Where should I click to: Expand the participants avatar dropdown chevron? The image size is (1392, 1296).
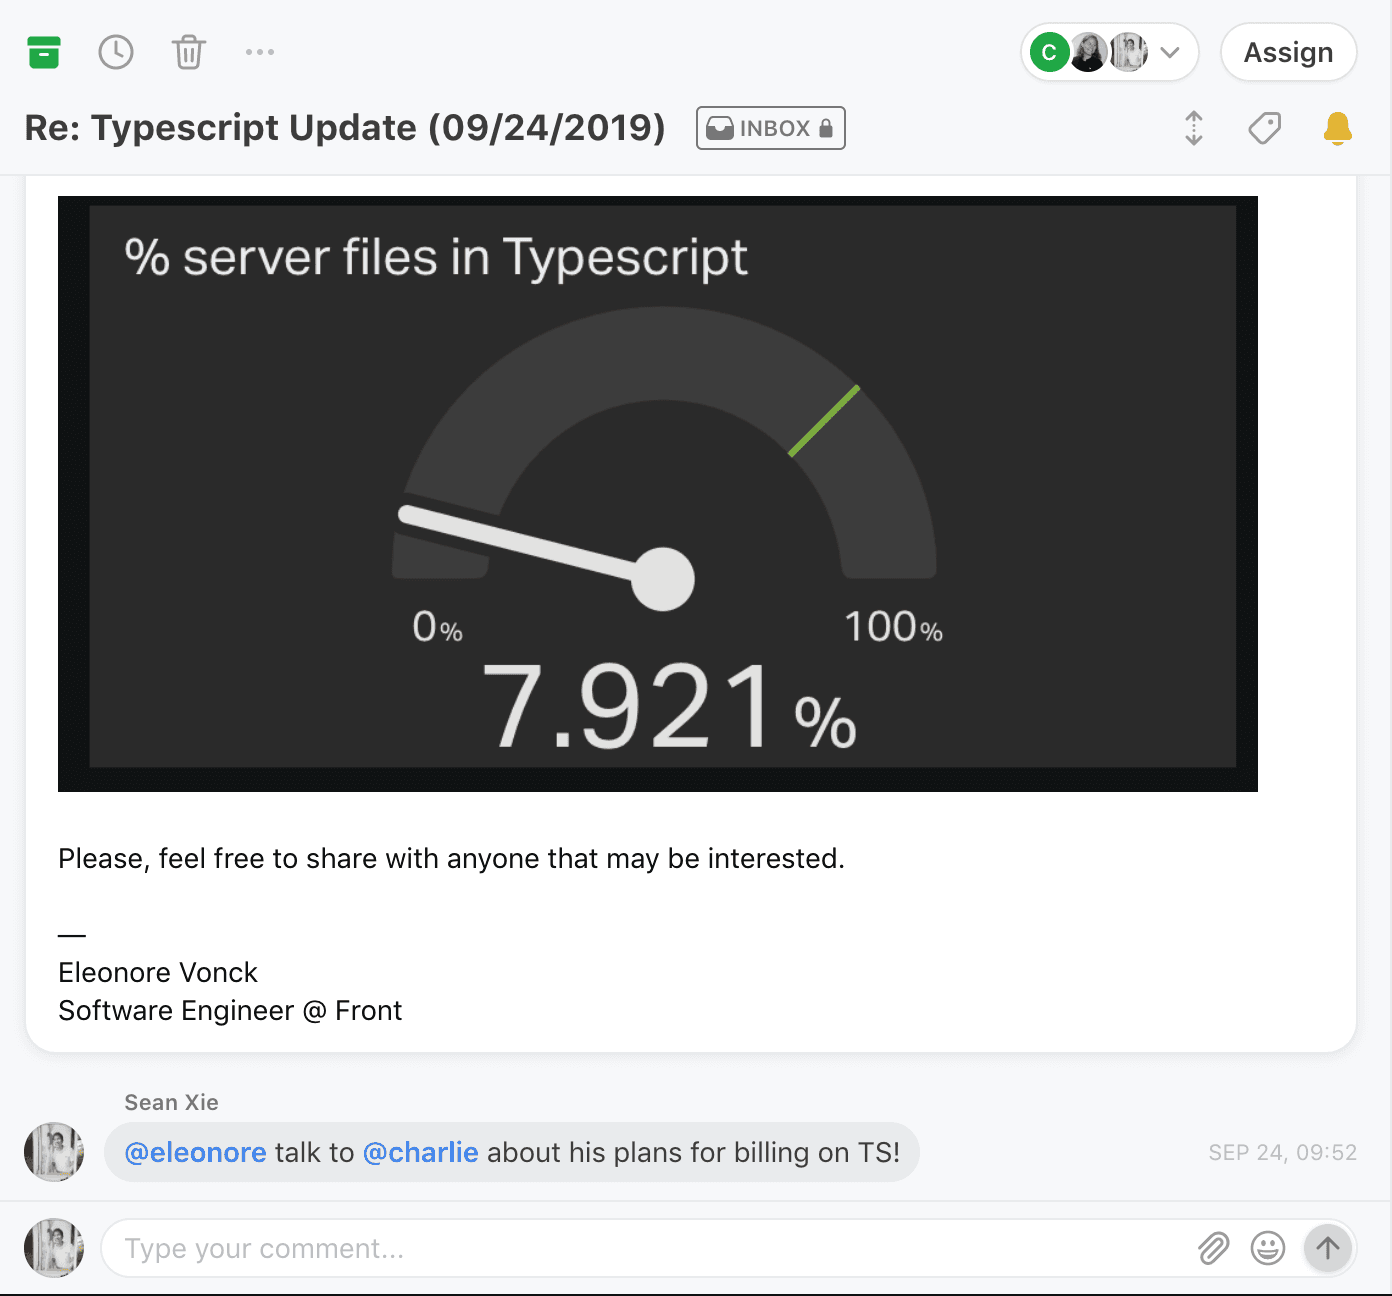pyautogui.click(x=1170, y=52)
